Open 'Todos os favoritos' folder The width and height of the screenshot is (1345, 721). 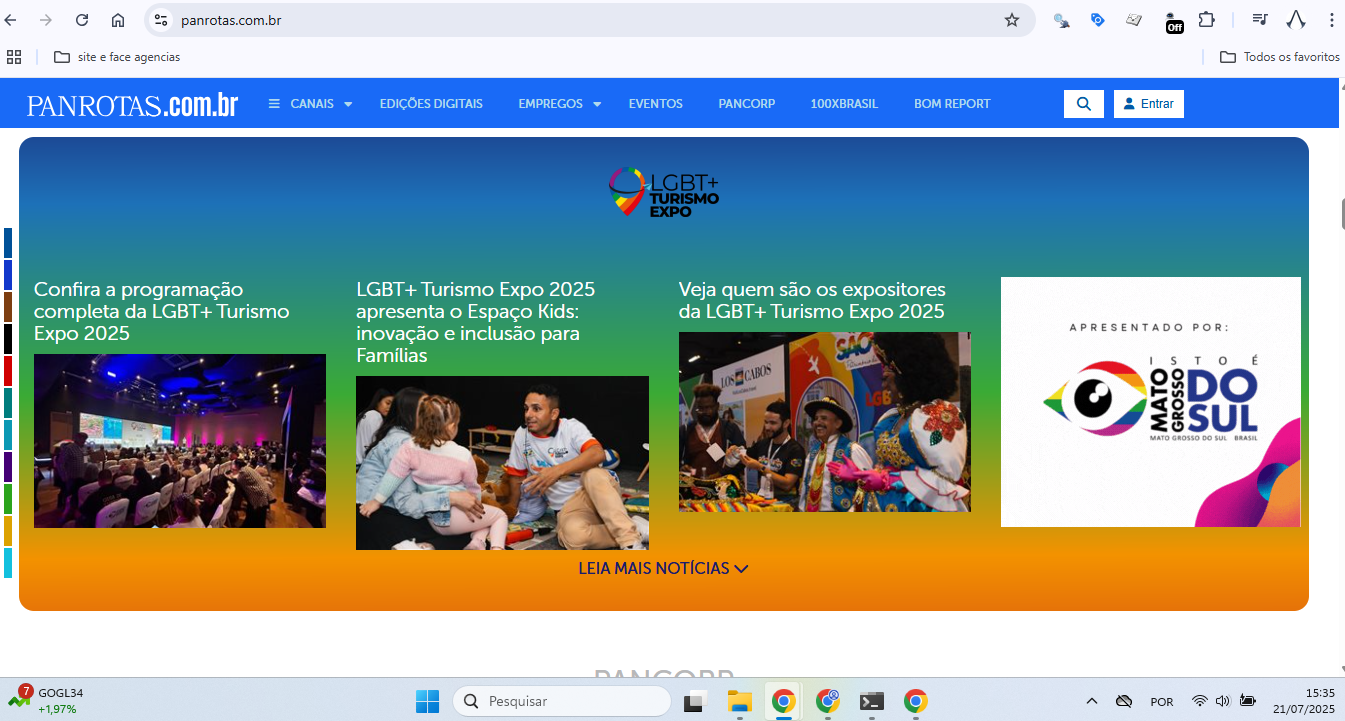pyautogui.click(x=1280, y=57)
